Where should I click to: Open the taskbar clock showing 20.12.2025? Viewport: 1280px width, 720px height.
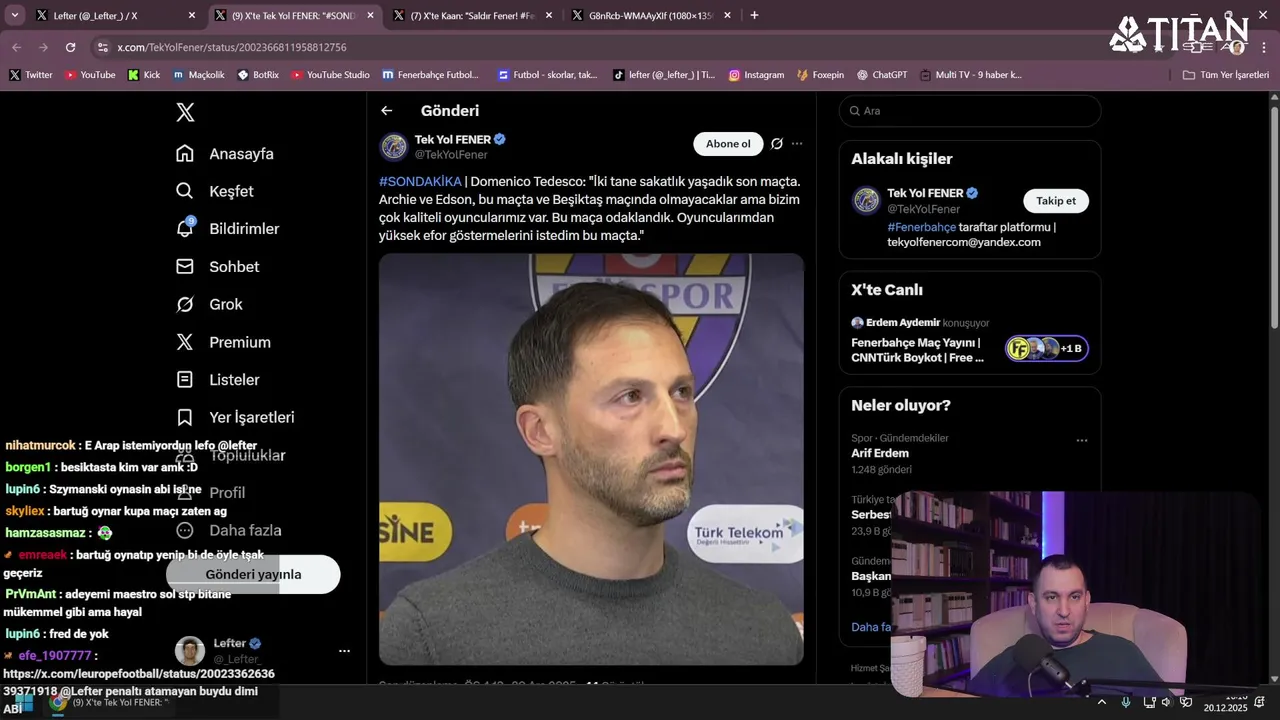1226,702
